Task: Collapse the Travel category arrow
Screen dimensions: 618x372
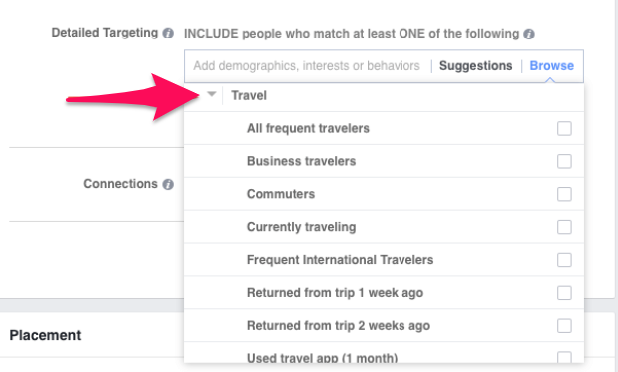Action: [212, 94]
